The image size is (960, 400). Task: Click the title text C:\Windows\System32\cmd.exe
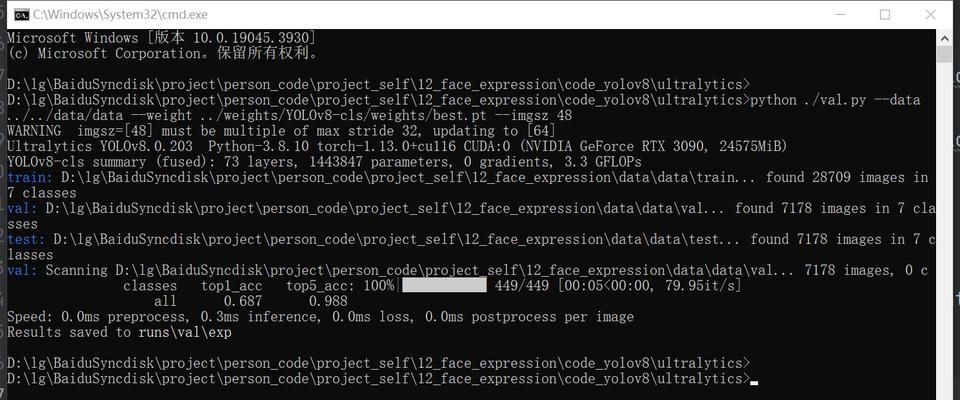coord(120,14)
